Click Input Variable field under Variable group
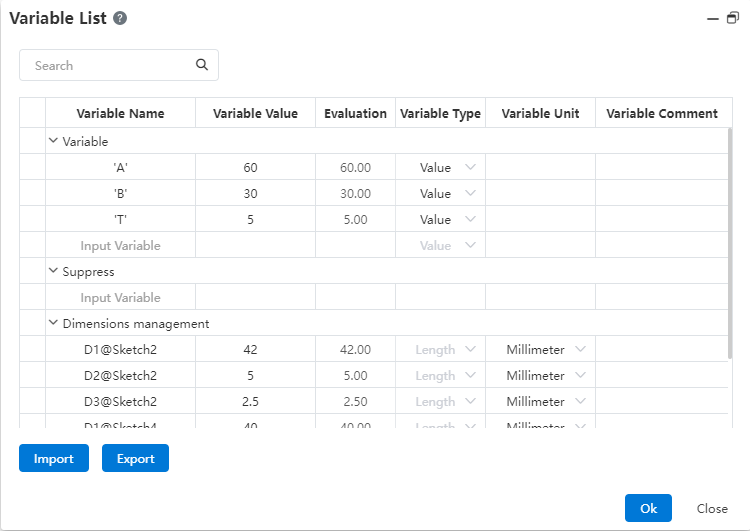This screenshot has height=531, width=750. pyautogui.click(x=121, y=245)
